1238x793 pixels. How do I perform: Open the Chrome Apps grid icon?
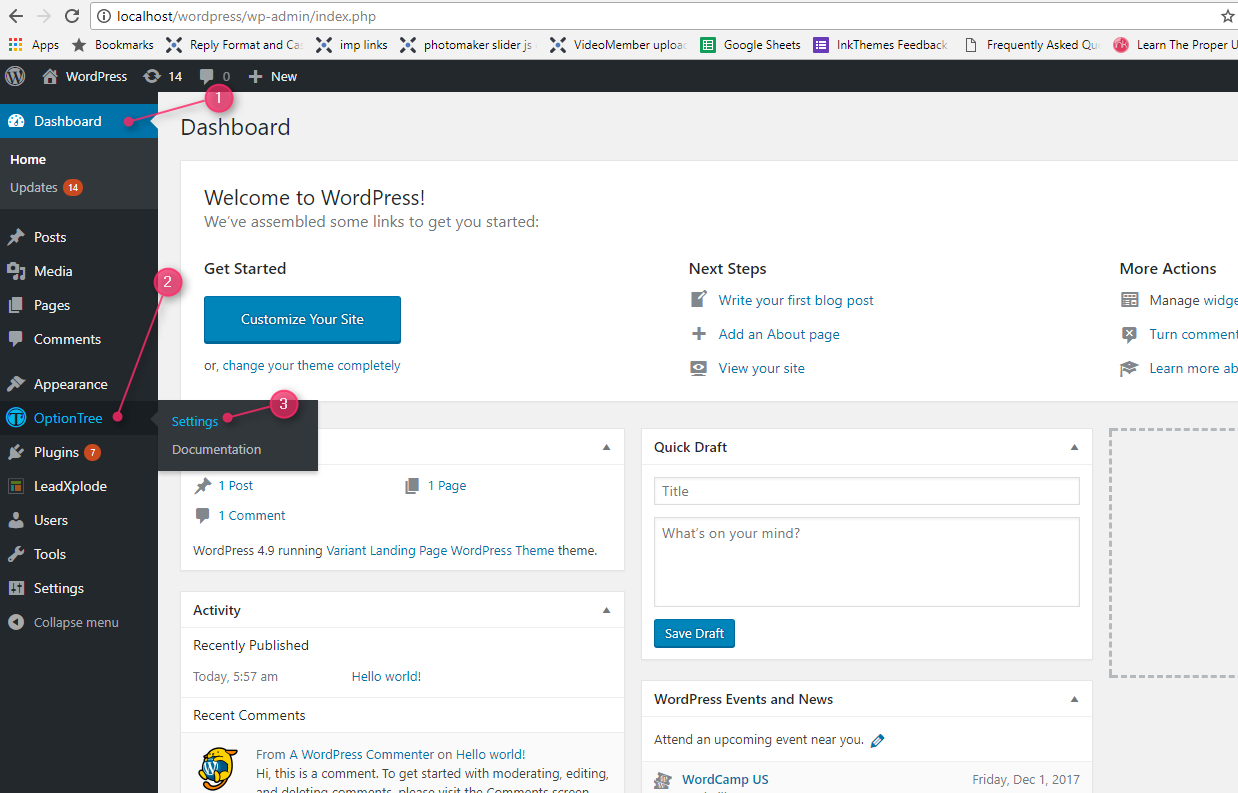(x=15, y=45)
